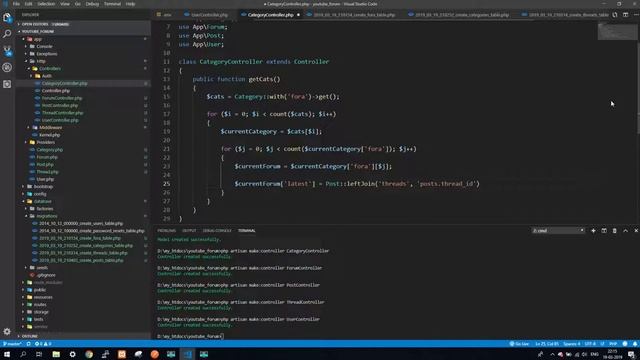Click the open changes icon in editor toolbar
Image resolution: width=640 pixels, height=360 pixels.
tap(615, 15)
